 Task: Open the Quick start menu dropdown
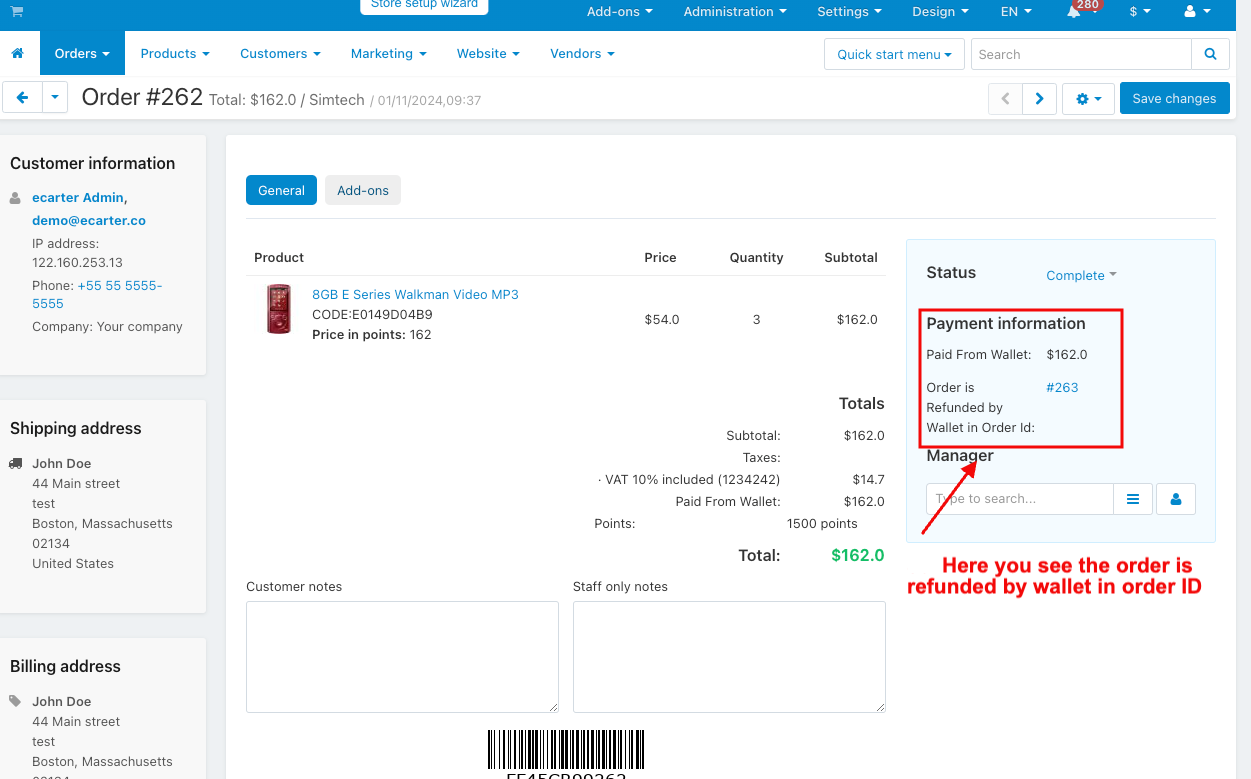click(x=894, y=54)
